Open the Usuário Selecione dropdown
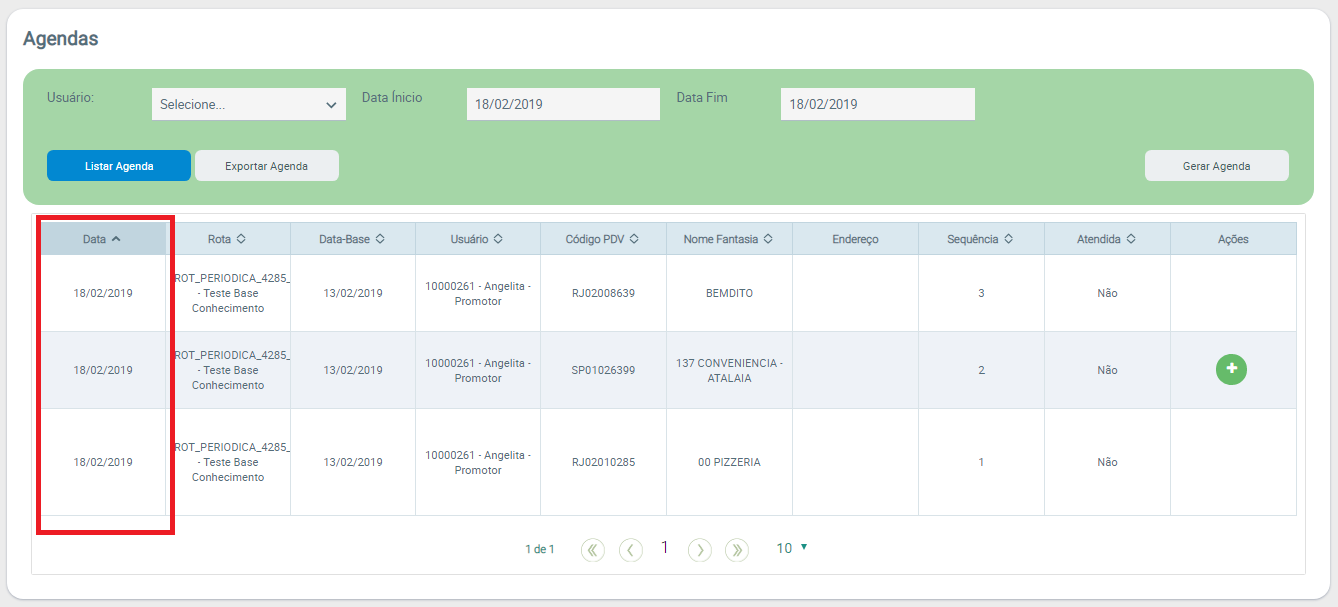This screenshot has height=607, width=1338. tap(248, 105)
